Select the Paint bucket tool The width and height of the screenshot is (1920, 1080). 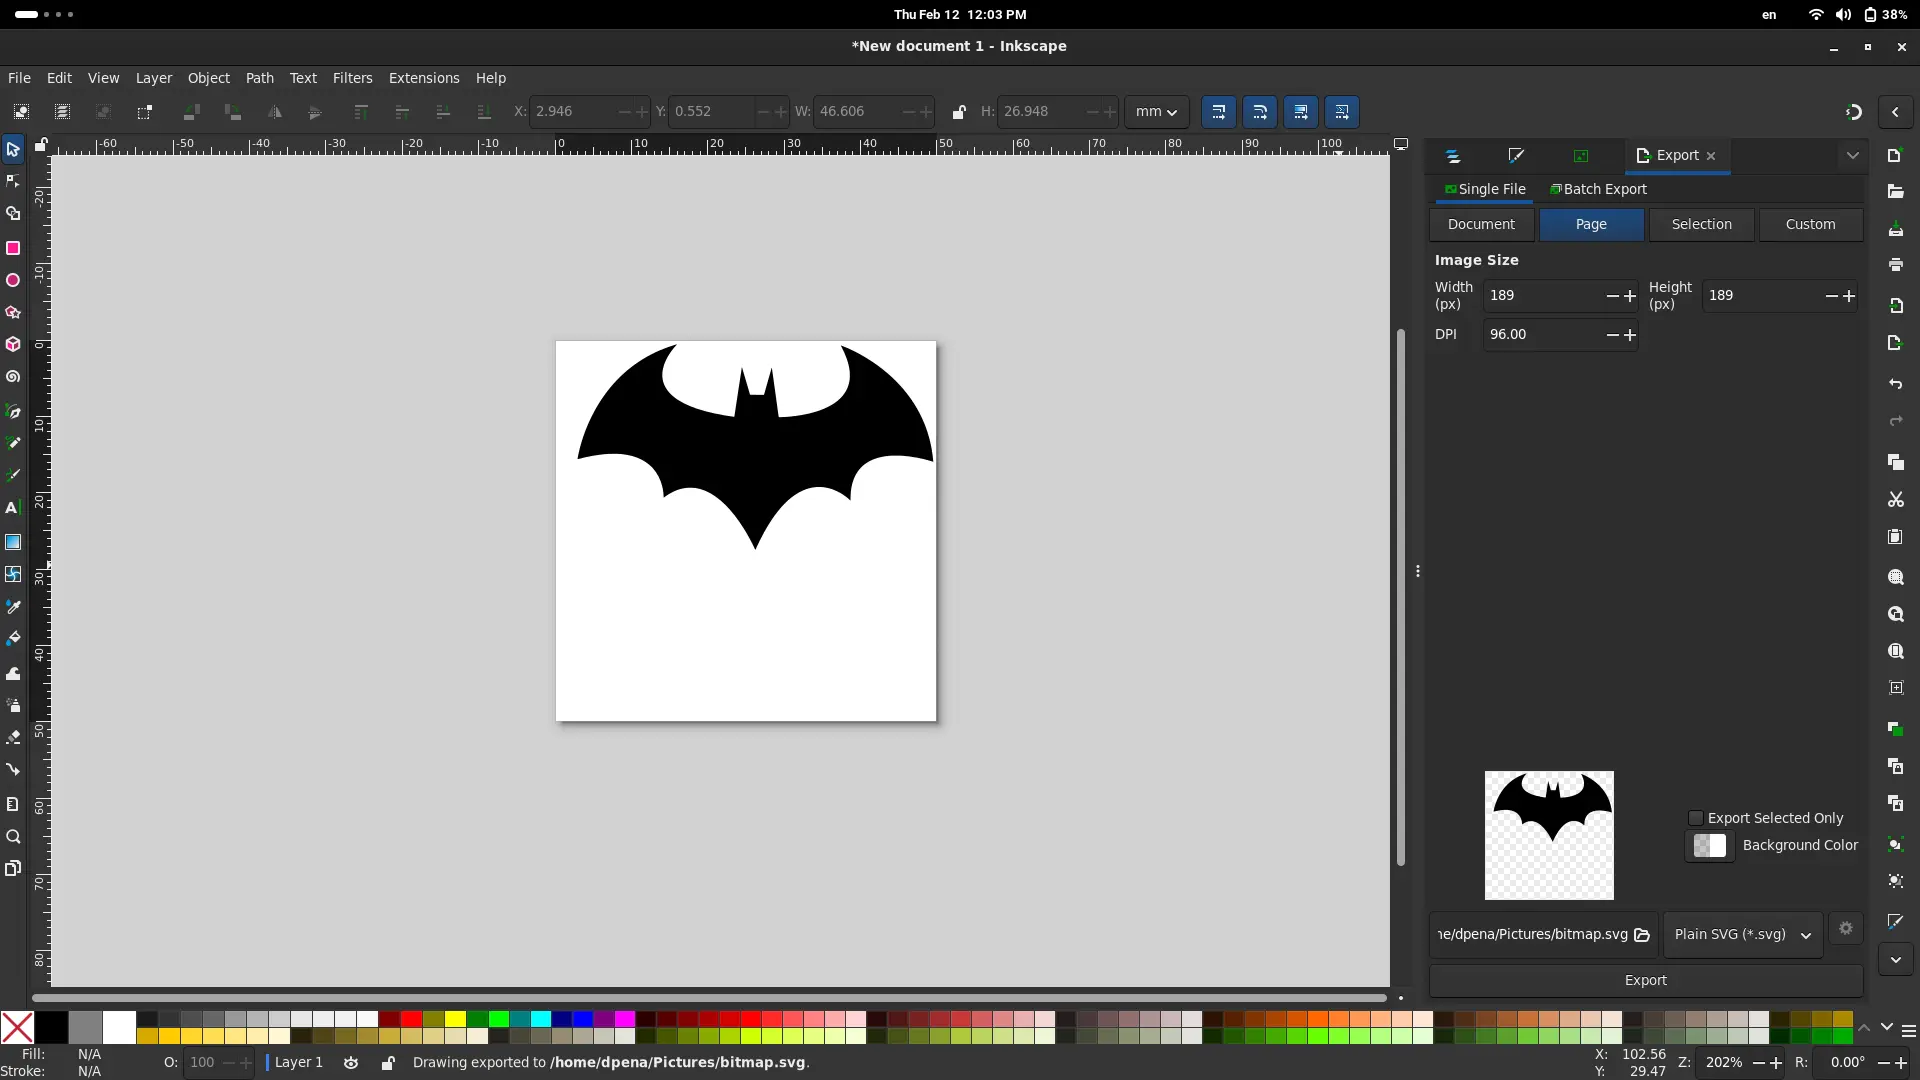tap(13, 638)
